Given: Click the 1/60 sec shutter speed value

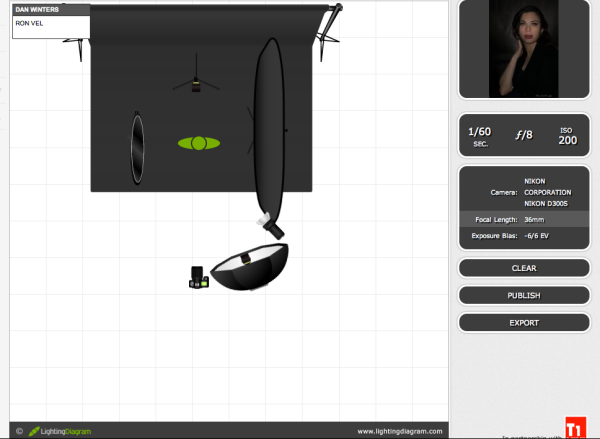Looking at the screenshot, I should 480,135.
